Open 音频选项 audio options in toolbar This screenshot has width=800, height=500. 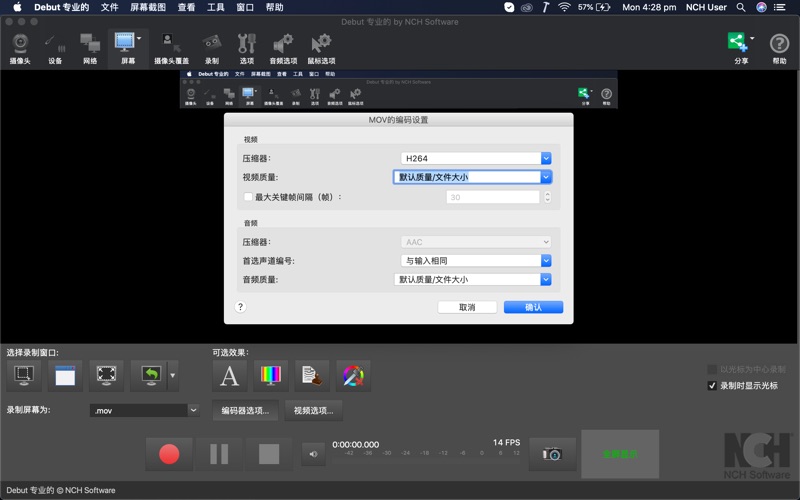click(283, 46)
